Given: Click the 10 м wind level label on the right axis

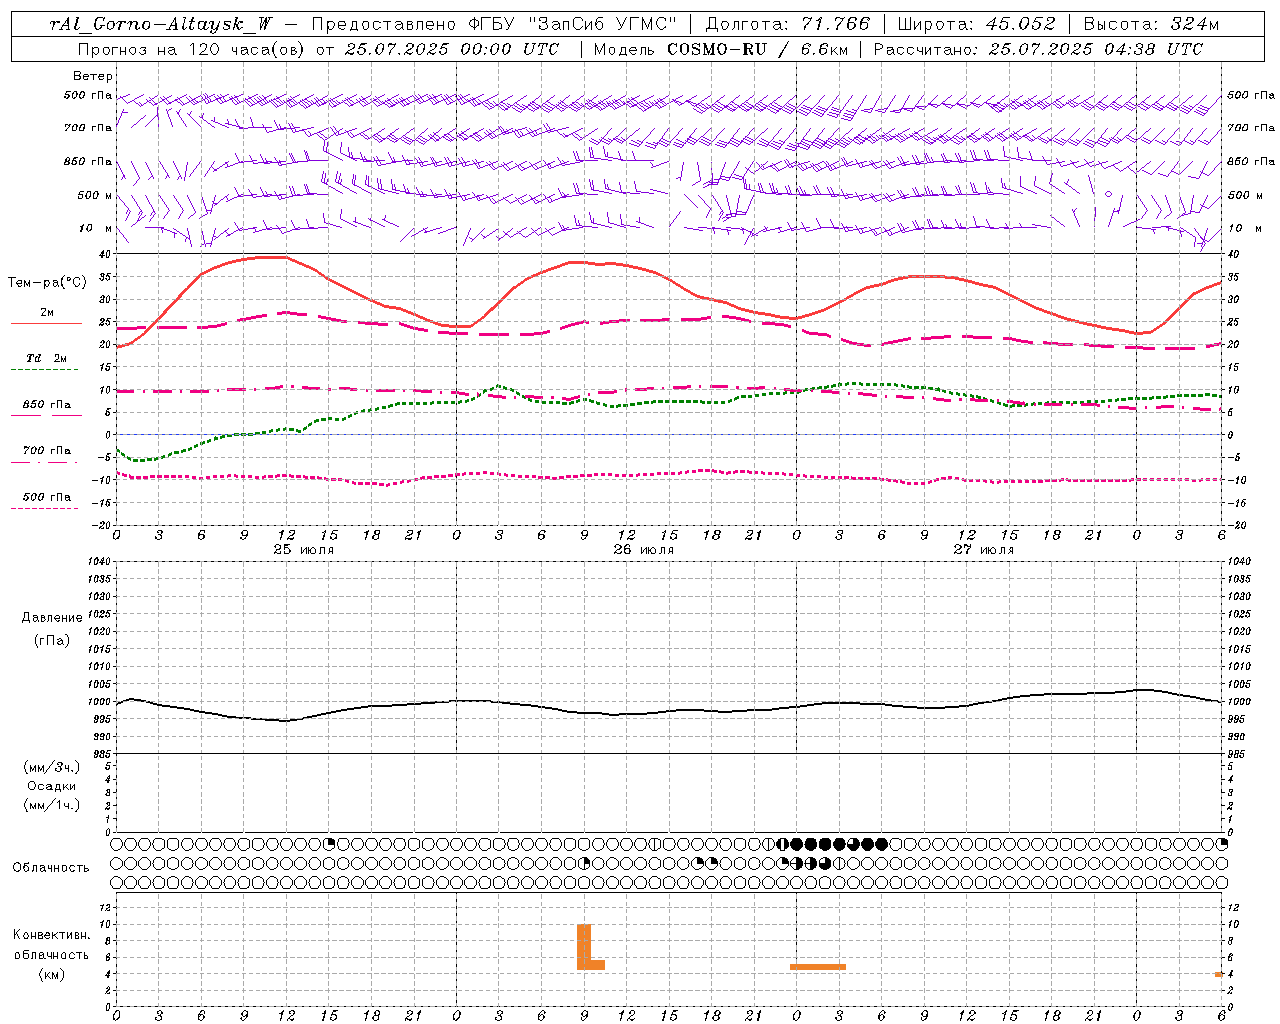Looking at the screenshot, I should pos(1243,229).
